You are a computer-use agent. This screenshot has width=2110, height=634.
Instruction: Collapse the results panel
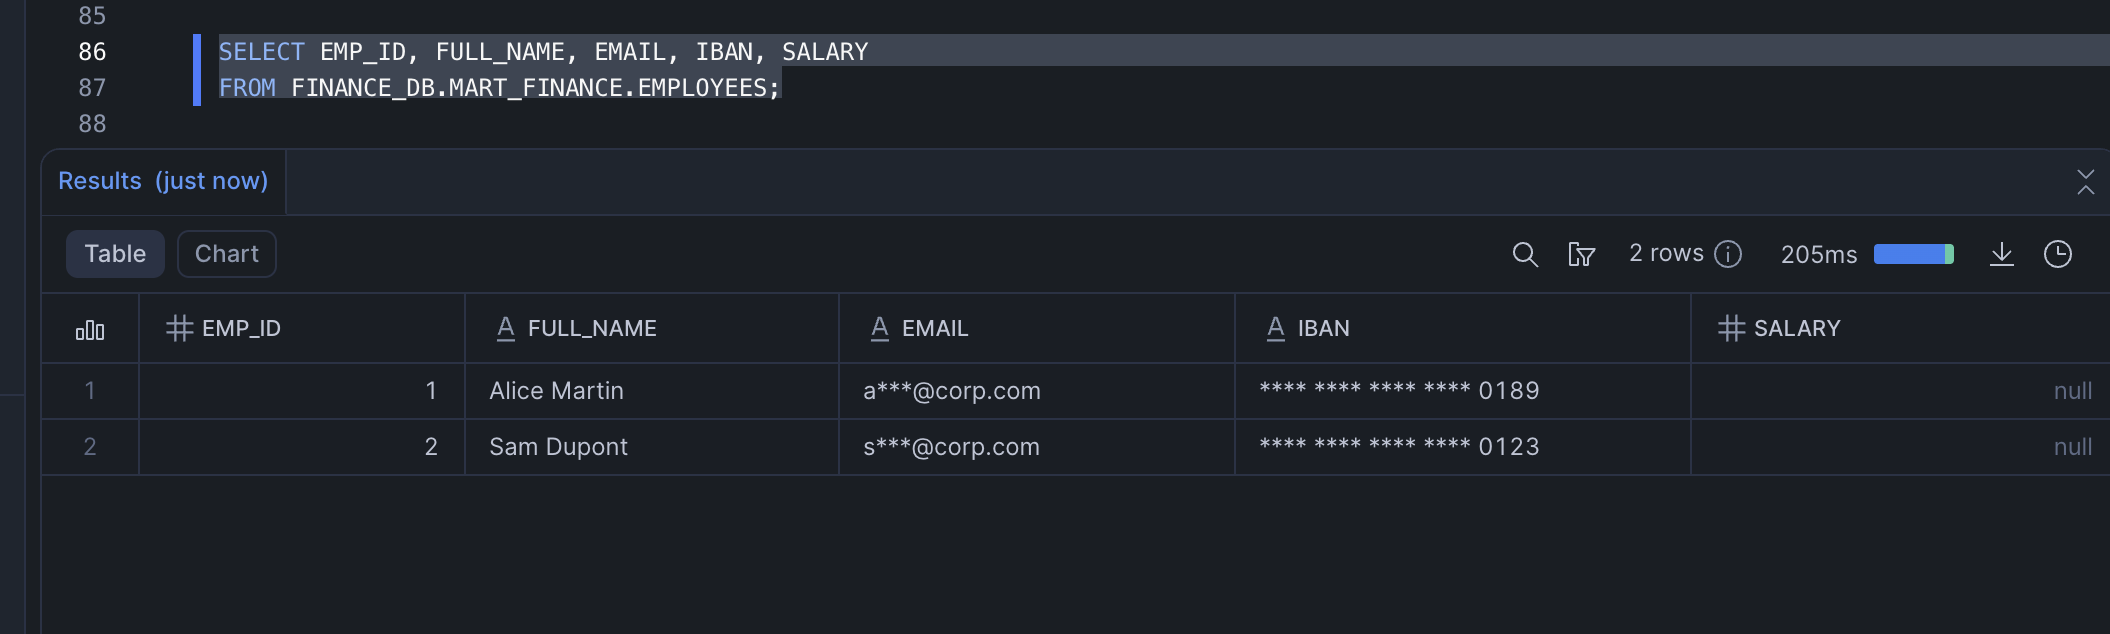click(2085, 182)
